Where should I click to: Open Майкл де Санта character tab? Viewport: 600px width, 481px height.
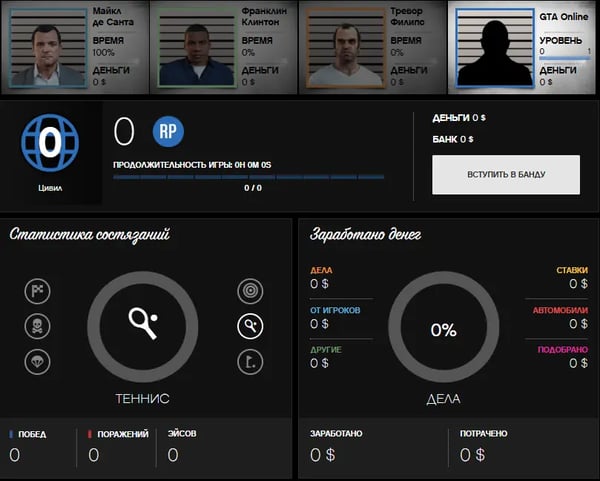75,47
